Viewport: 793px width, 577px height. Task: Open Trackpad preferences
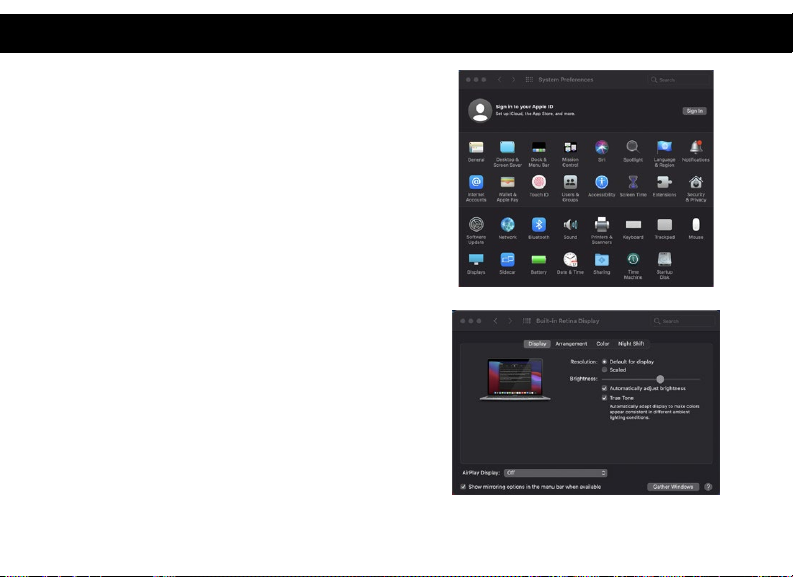click(x=664, y=228)
